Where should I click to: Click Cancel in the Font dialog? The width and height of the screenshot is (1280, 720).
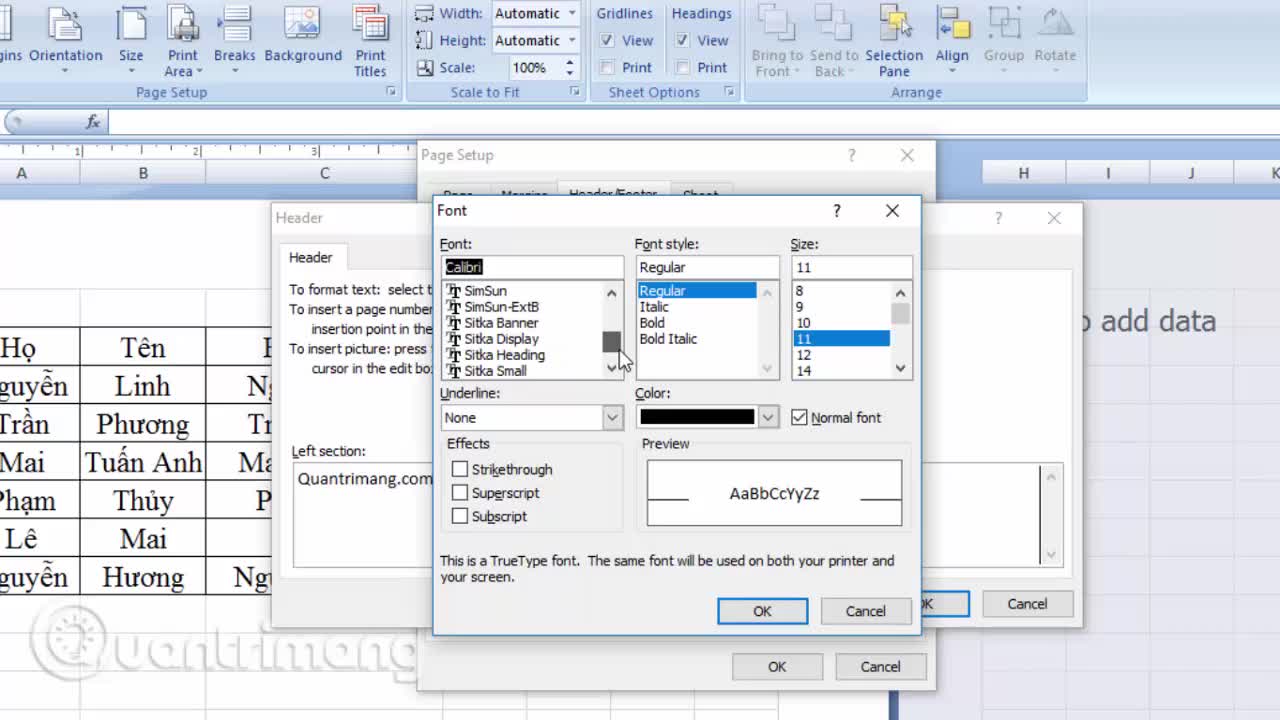(x=865, y=611)
